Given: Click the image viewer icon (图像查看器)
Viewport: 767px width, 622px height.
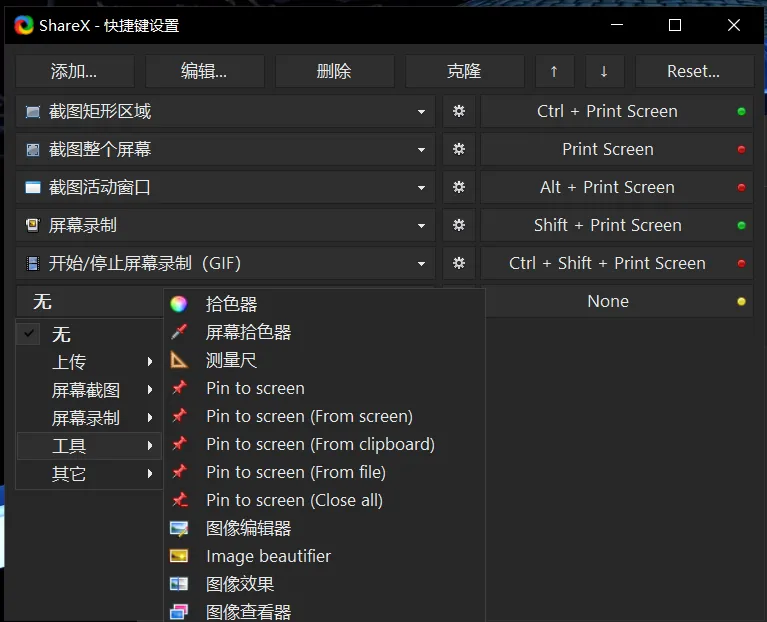Looking at the screenshot, I should point(179,612).
